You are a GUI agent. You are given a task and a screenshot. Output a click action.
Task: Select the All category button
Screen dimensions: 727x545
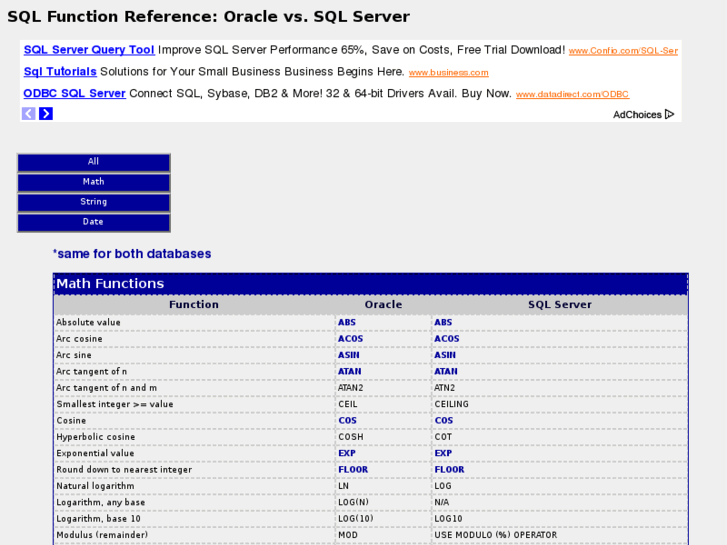[94, 162]
